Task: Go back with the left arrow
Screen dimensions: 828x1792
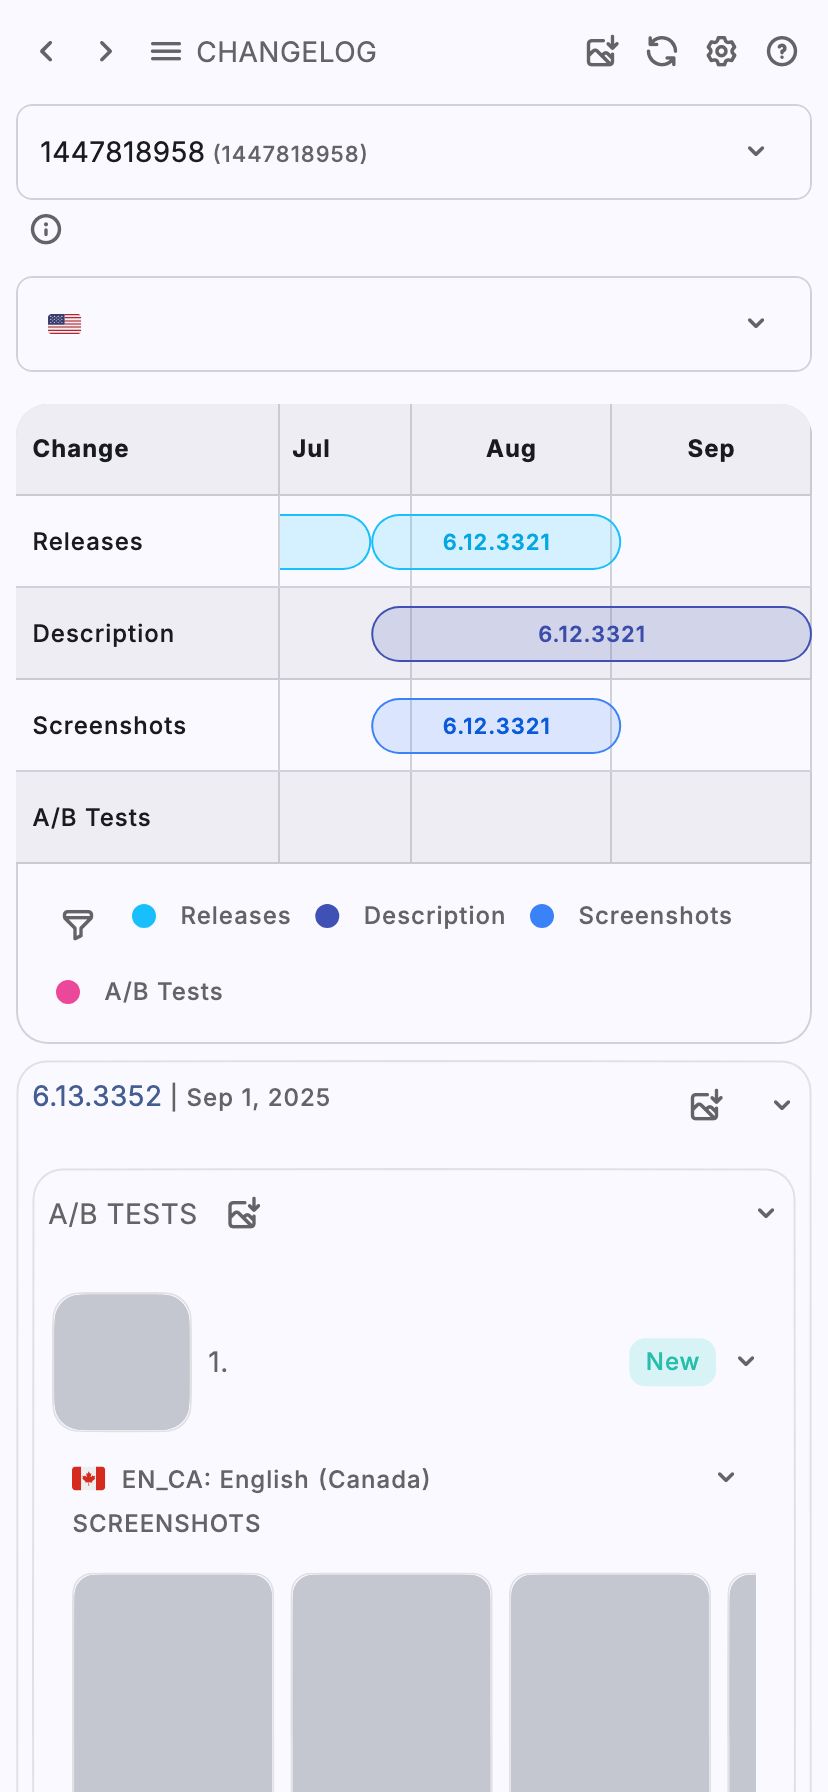Action: [x=46, y=51]
